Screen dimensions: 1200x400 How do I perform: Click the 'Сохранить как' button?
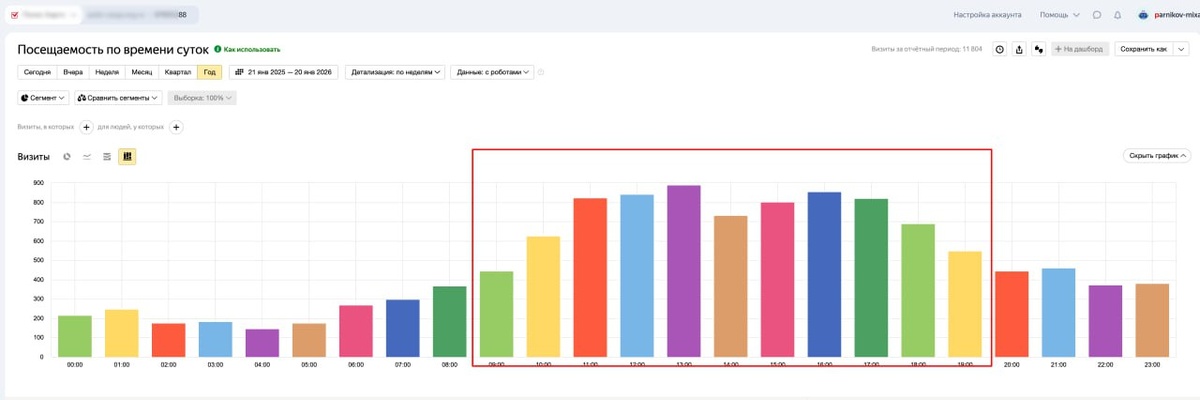(1143, 49)
